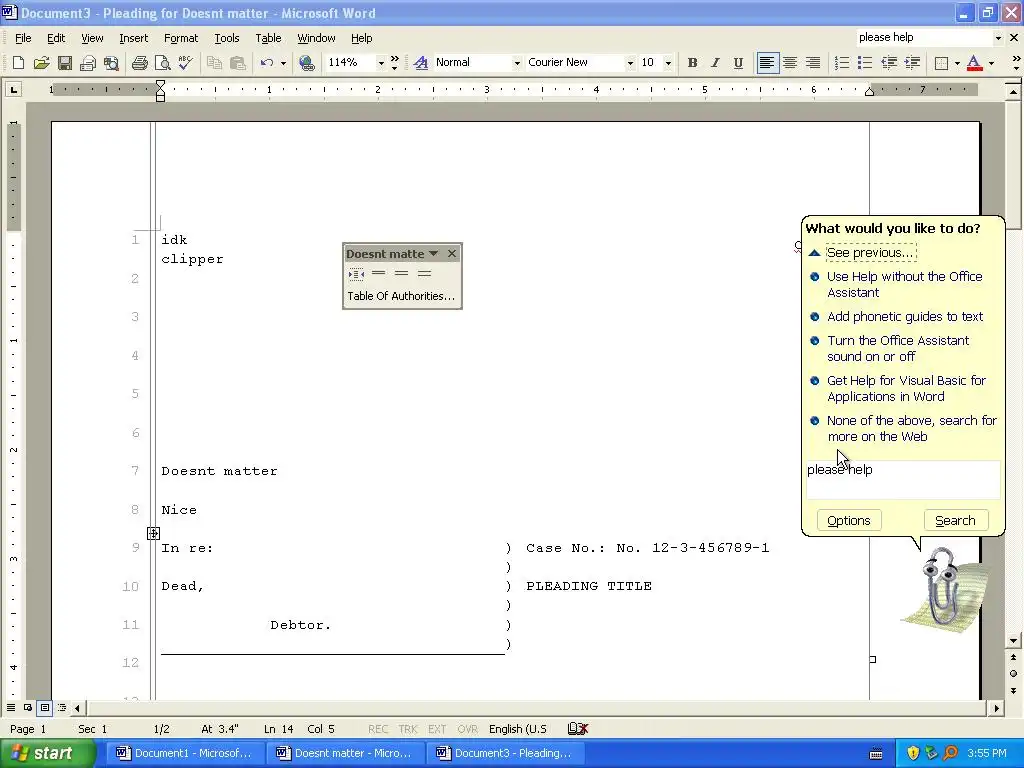Click the Type a question for help box
This screenshot has height=768, width=1024.
tap(923, 38)
